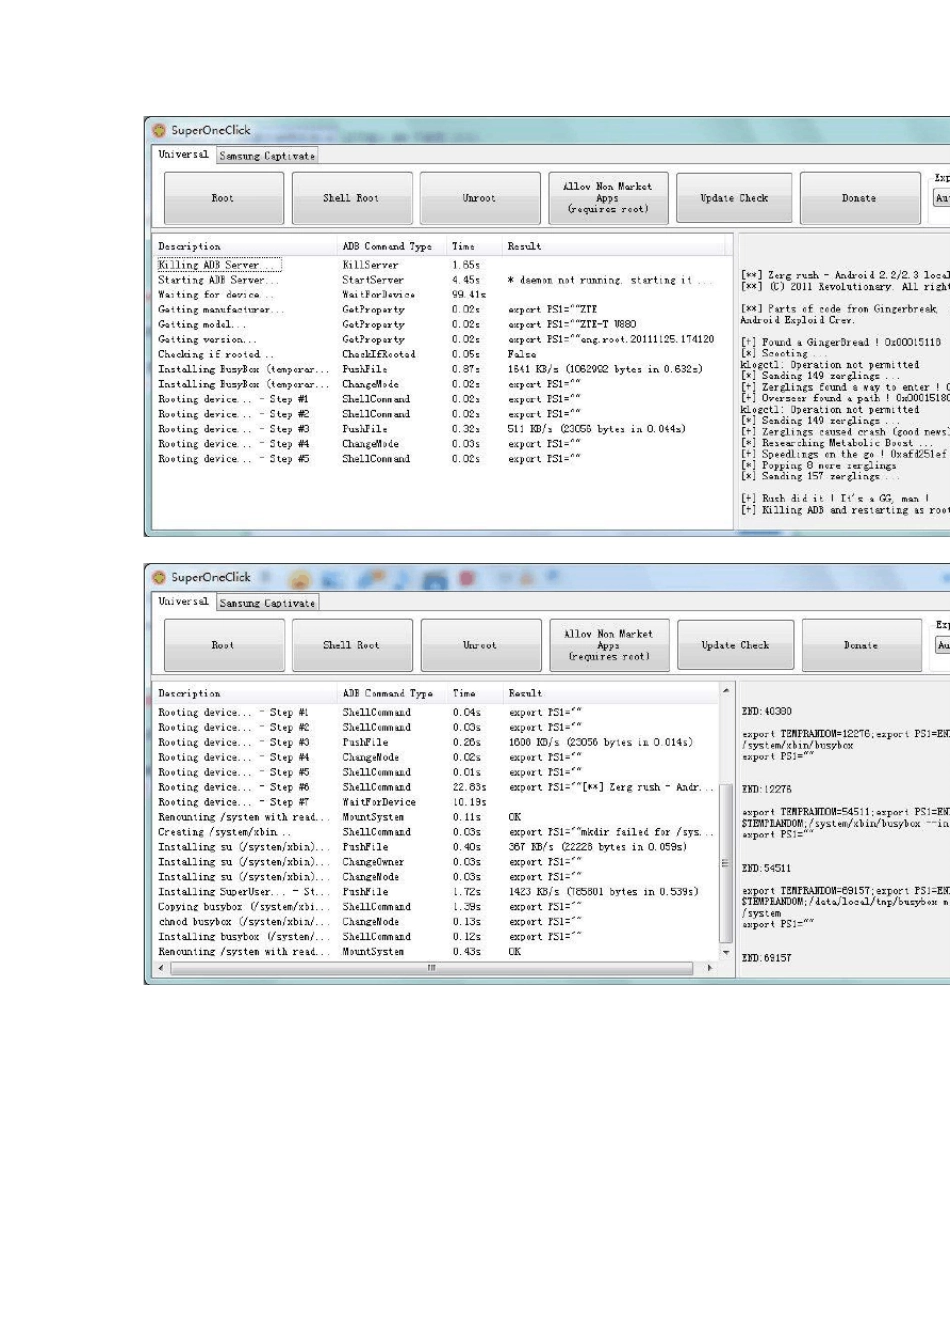The image size is (950, 1344).
Task: Click the '10.19s' time cell
Action: (x=470, y=802)
